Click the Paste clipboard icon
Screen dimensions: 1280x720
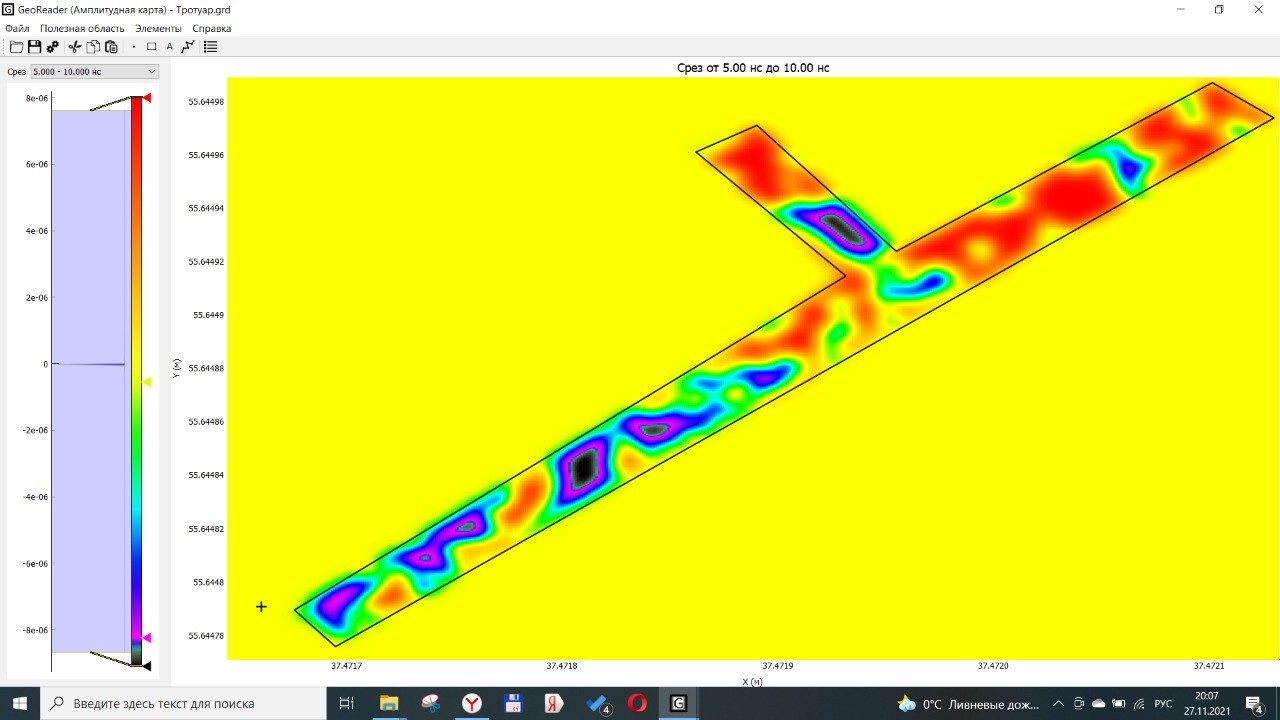[x=111, y=47]
